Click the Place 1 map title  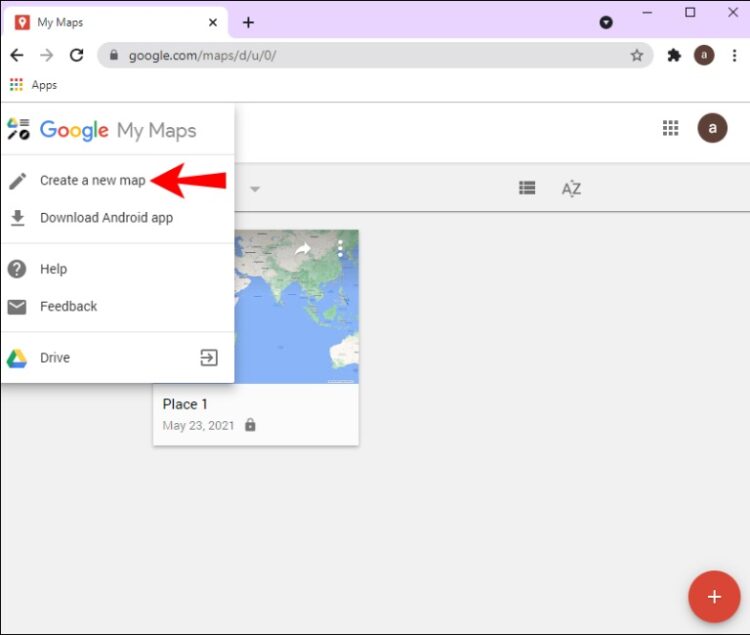(185, 404)
